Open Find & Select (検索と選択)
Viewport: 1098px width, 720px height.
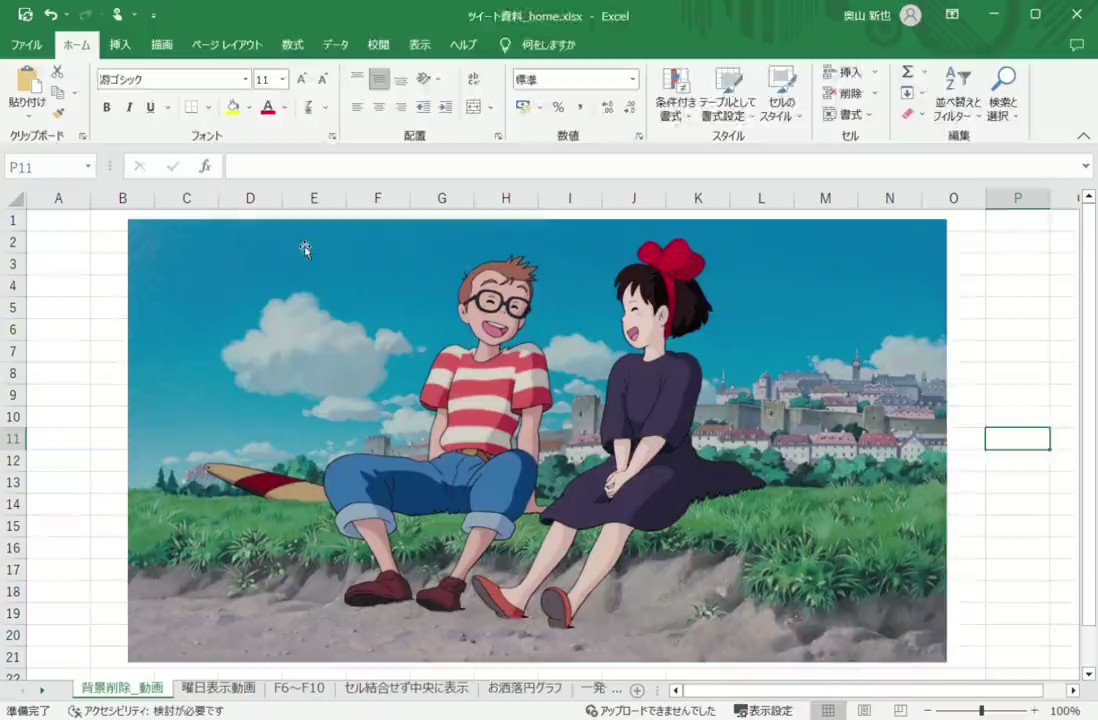tap(1003, 94)
